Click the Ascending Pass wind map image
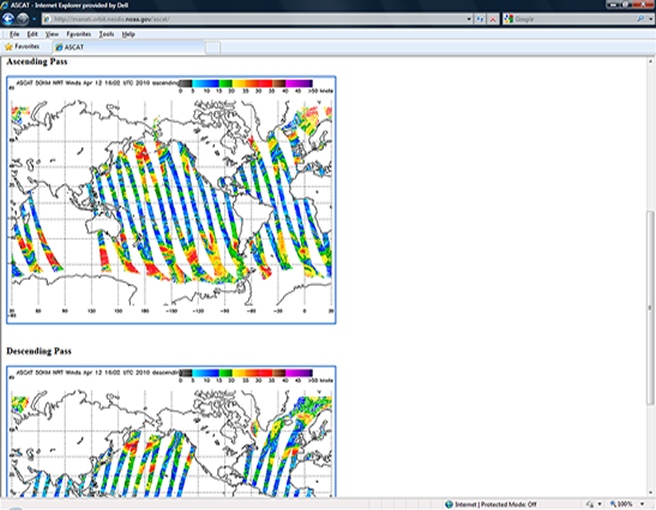 [x=171, y=200]
